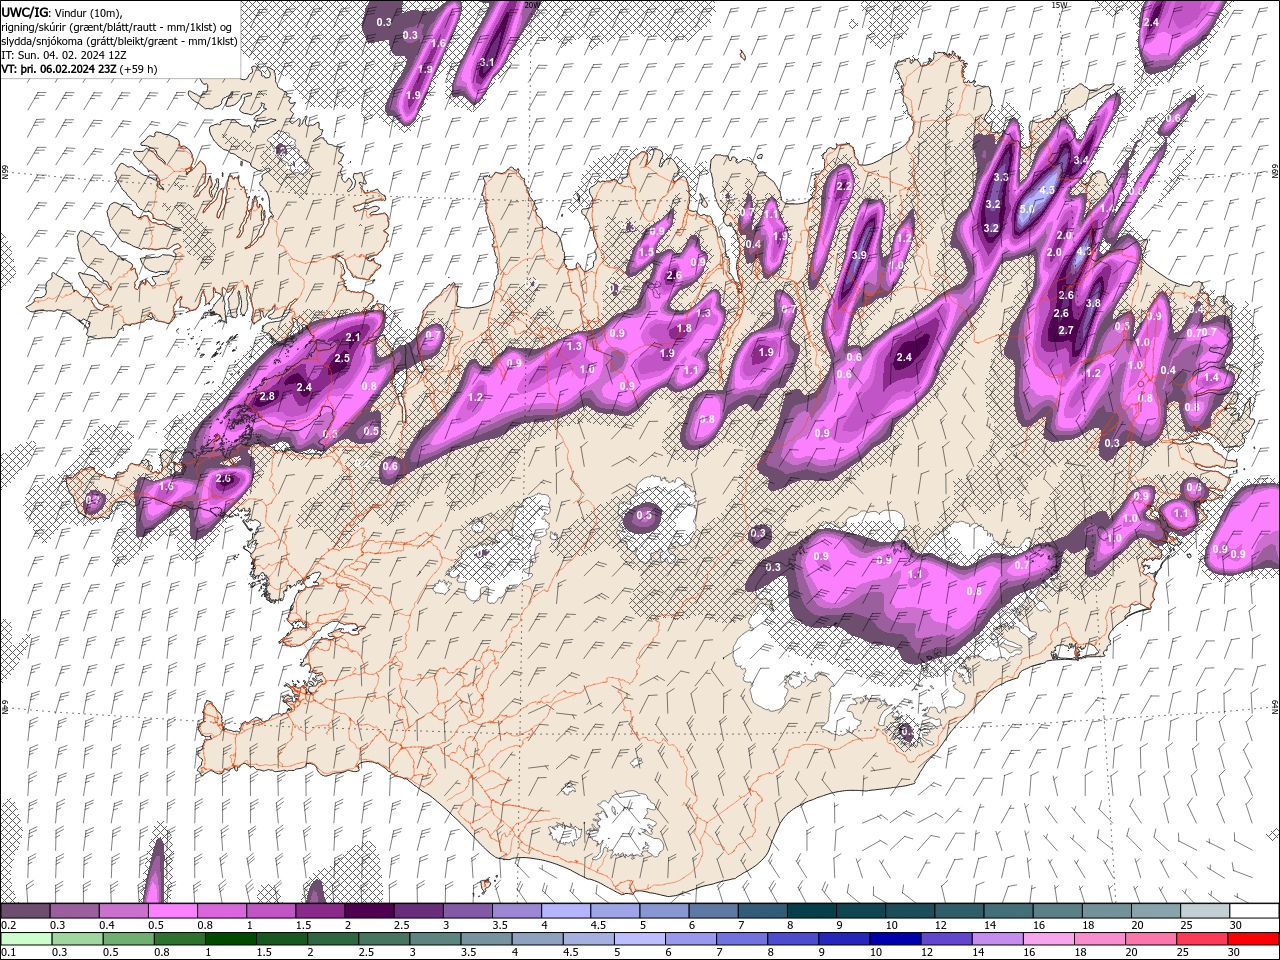Click the '0.2' tick label in snow legend

click(x=8, y=925)
